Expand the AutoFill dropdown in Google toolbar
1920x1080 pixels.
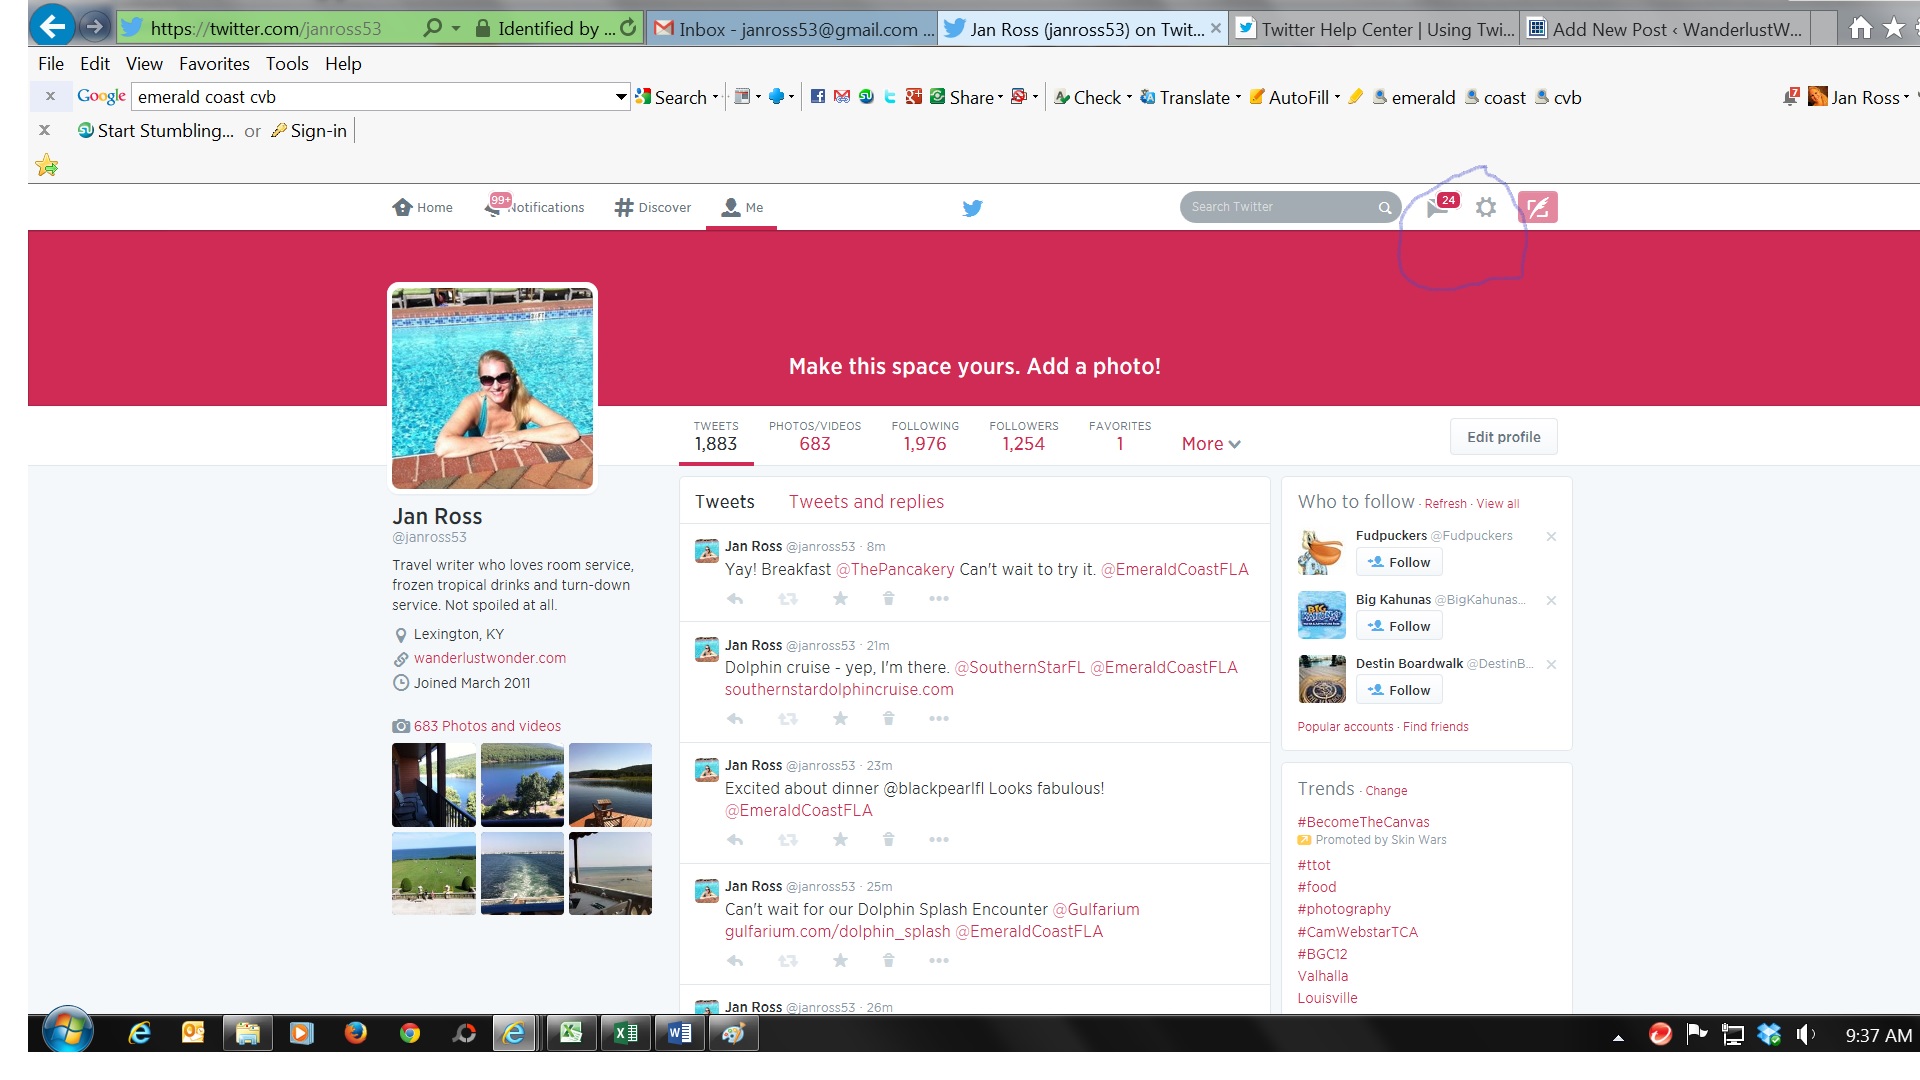(1337, 97)
